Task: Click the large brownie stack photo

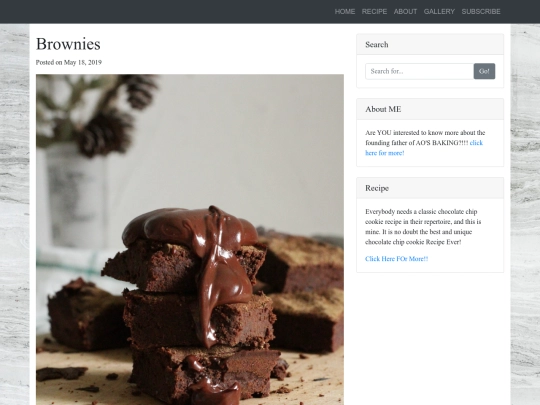Action: (x=190, y=240)
